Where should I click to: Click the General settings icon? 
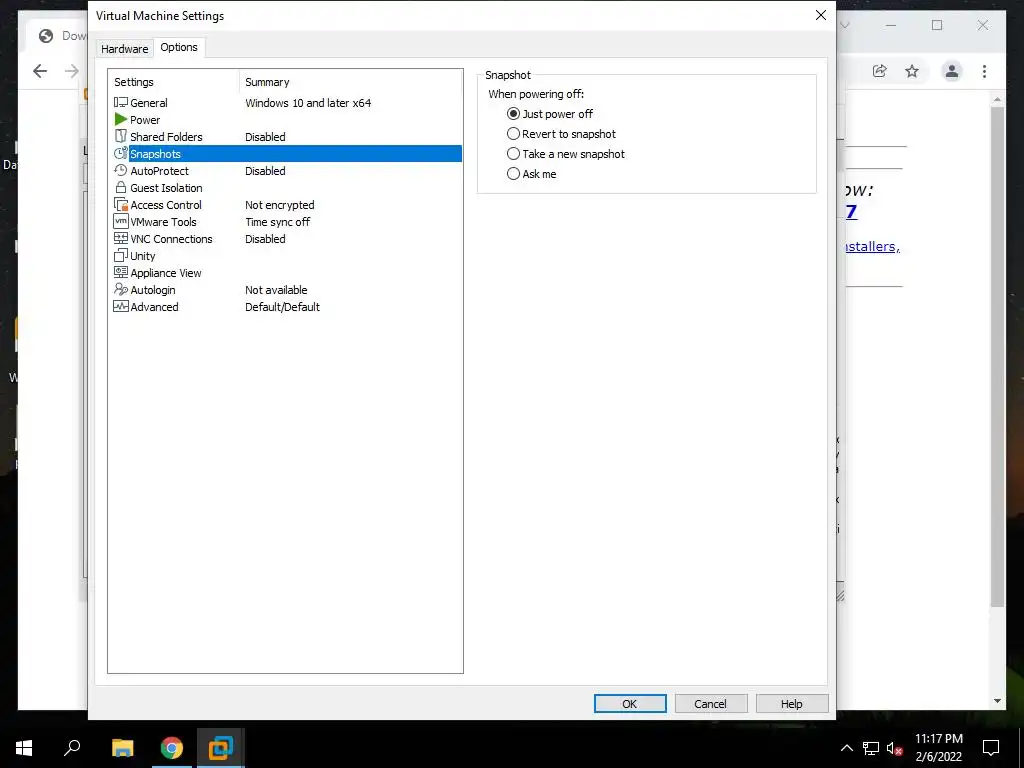pos(121,103)
